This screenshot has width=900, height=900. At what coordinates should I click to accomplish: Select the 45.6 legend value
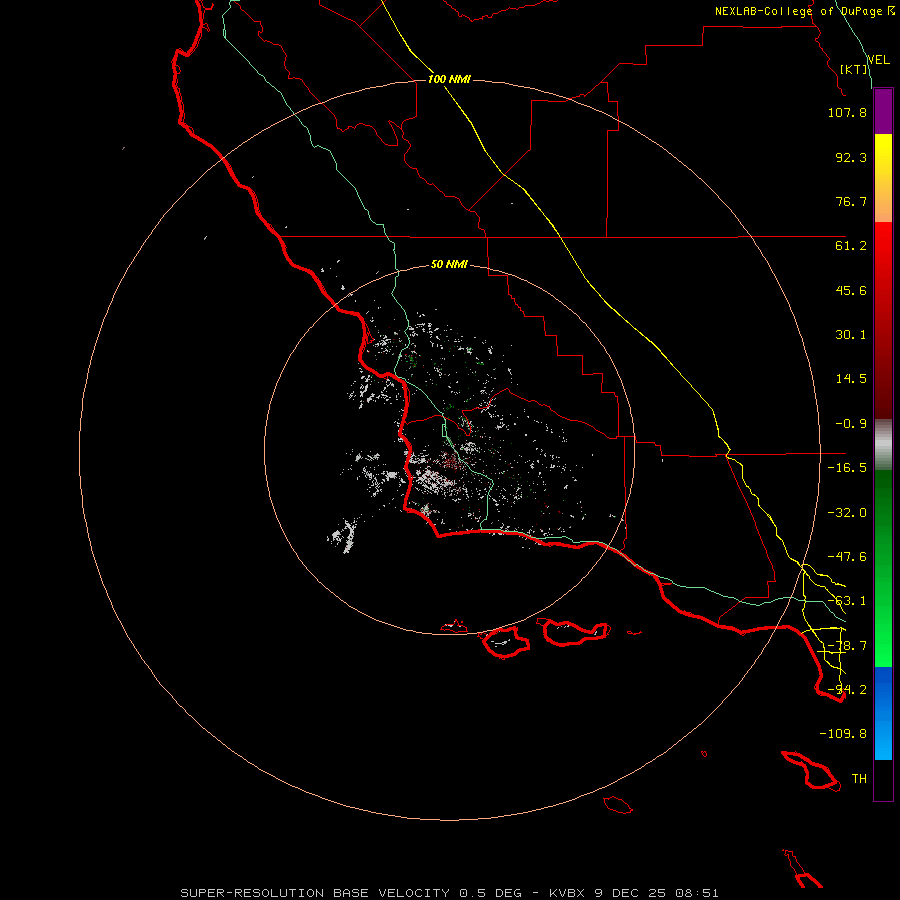pyautogui.click(x=851, y=290)
